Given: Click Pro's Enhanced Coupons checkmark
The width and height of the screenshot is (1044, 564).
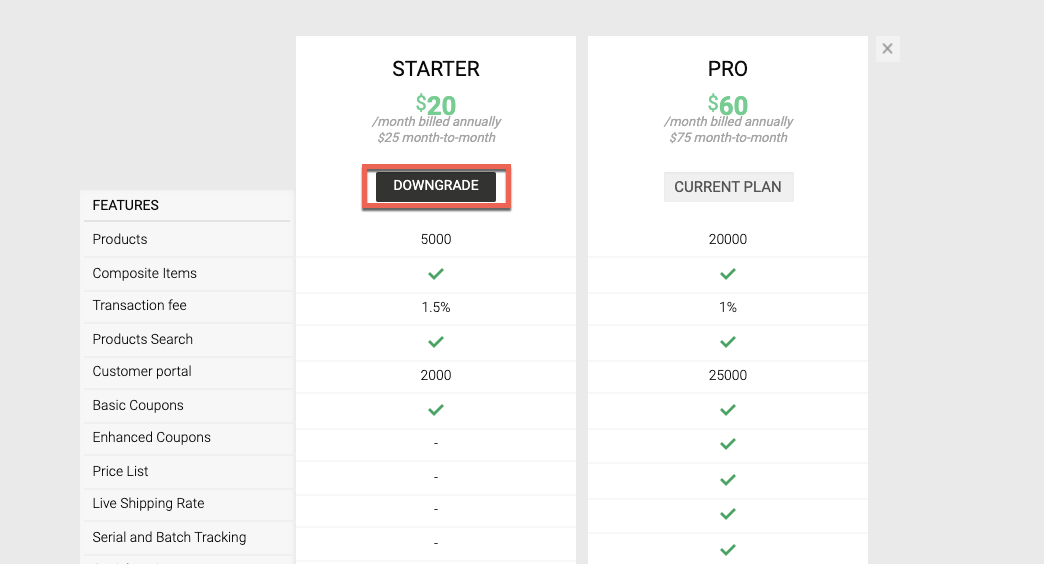Looking at the screenshot, I should (728, 443).
